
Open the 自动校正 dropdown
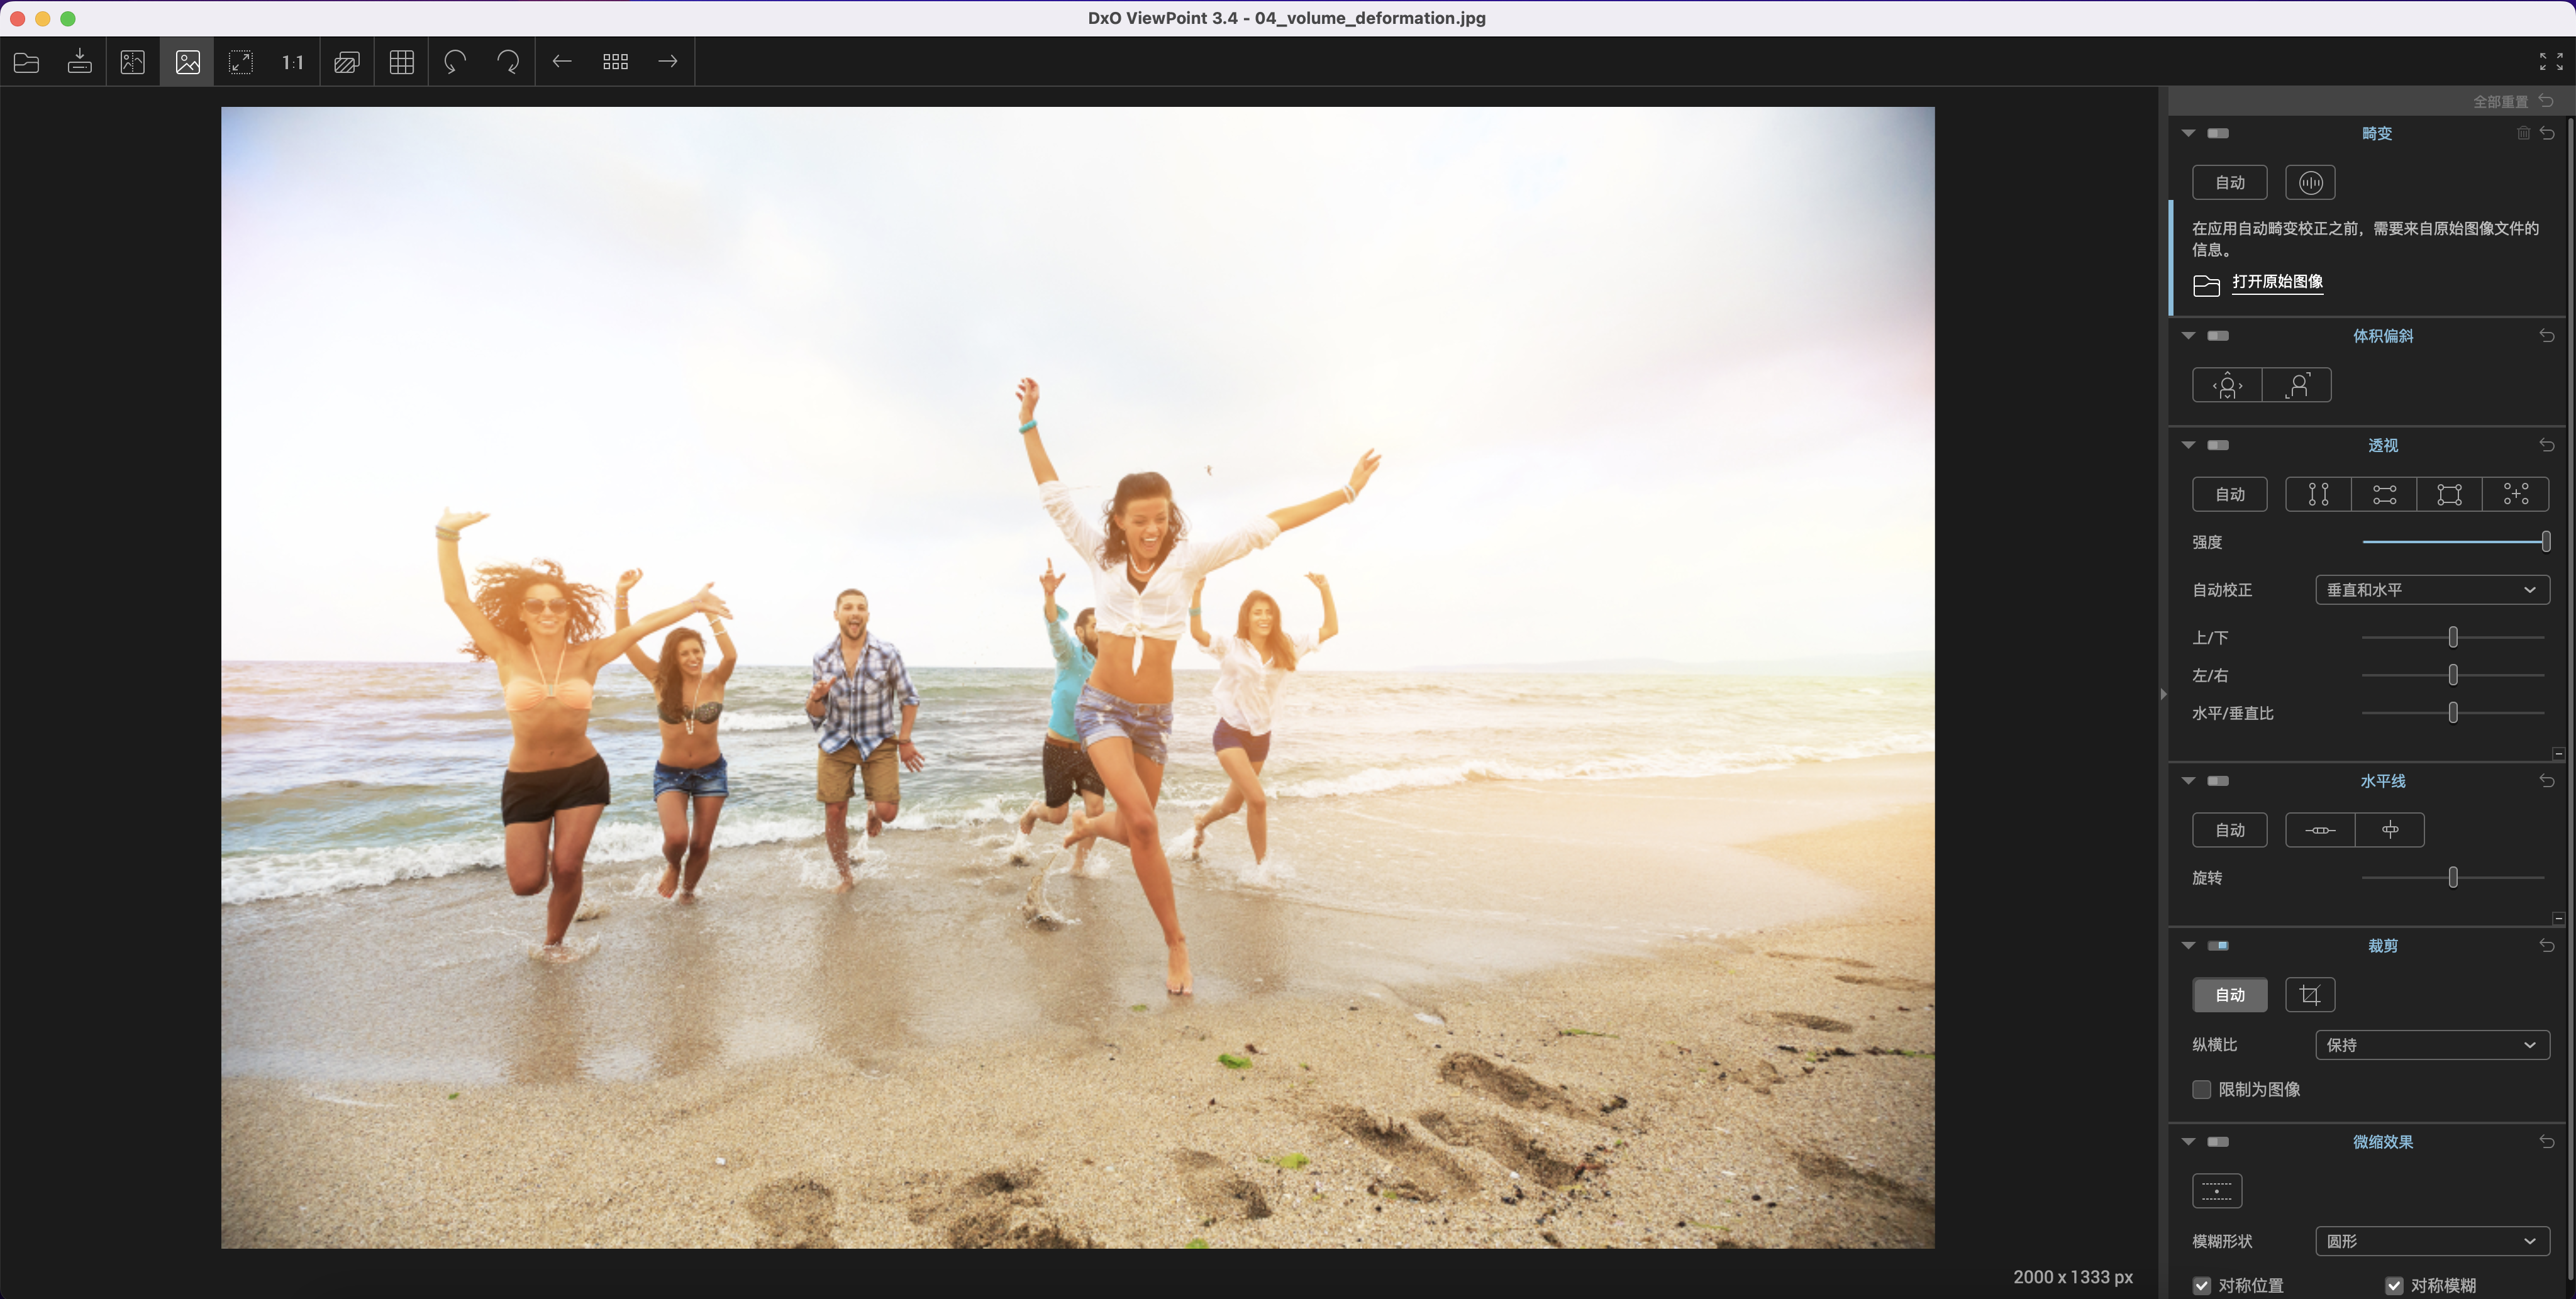2431,590
